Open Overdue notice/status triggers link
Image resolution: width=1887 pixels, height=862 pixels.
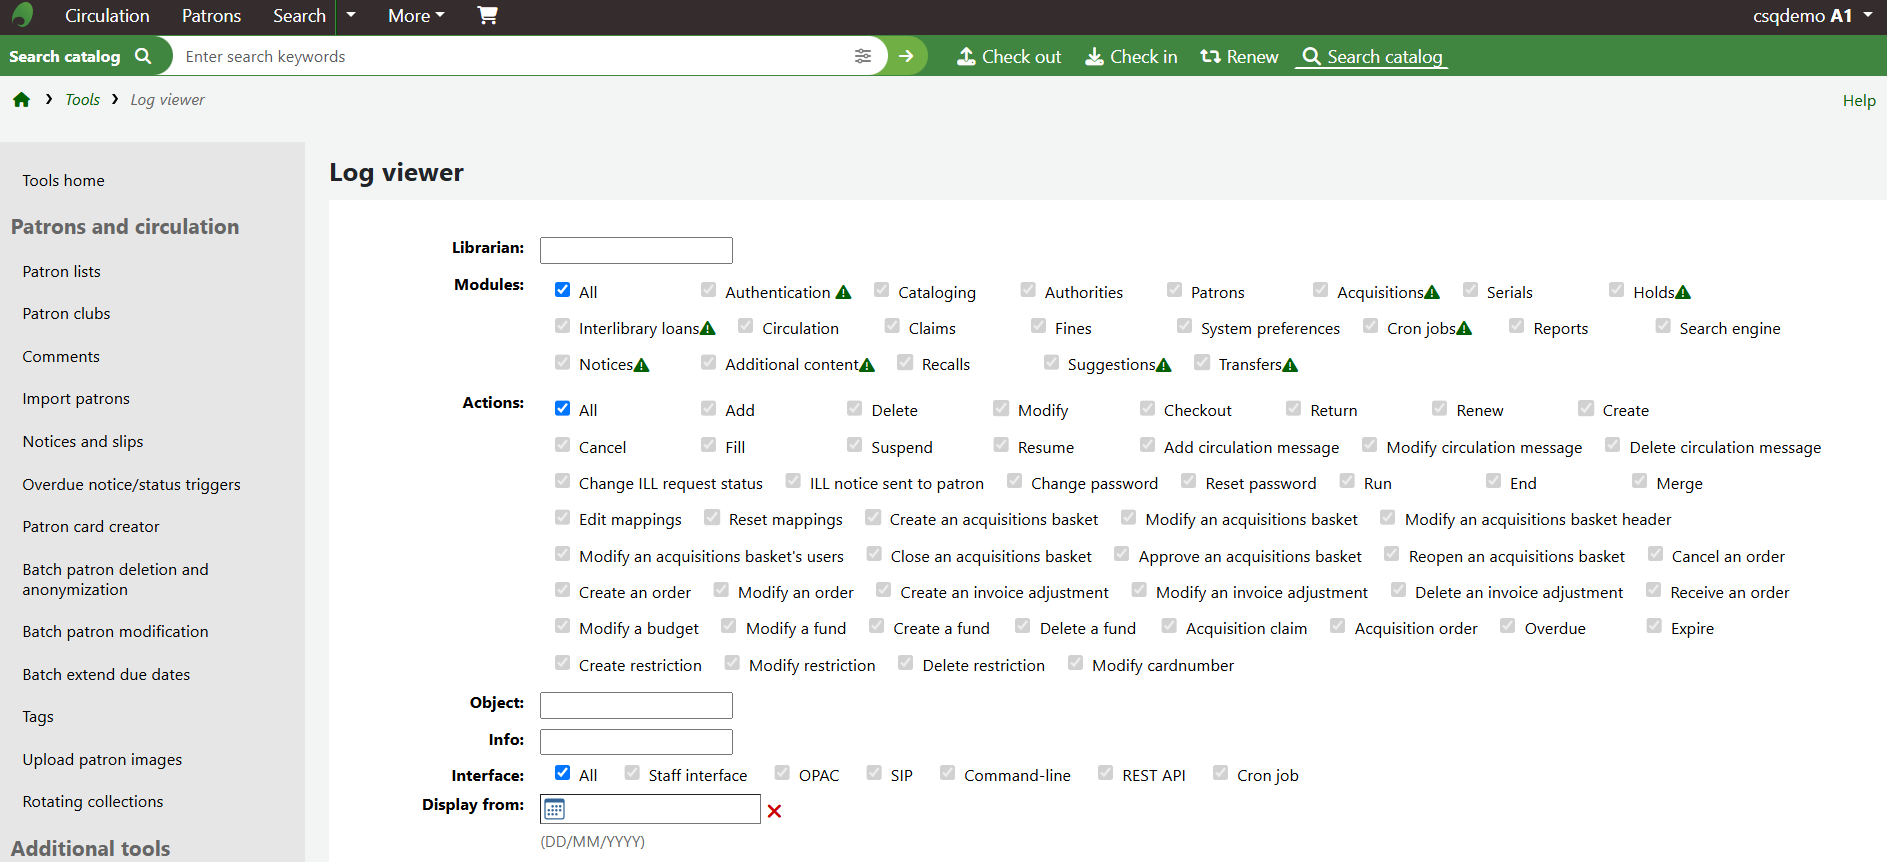(x=131, y=484)
